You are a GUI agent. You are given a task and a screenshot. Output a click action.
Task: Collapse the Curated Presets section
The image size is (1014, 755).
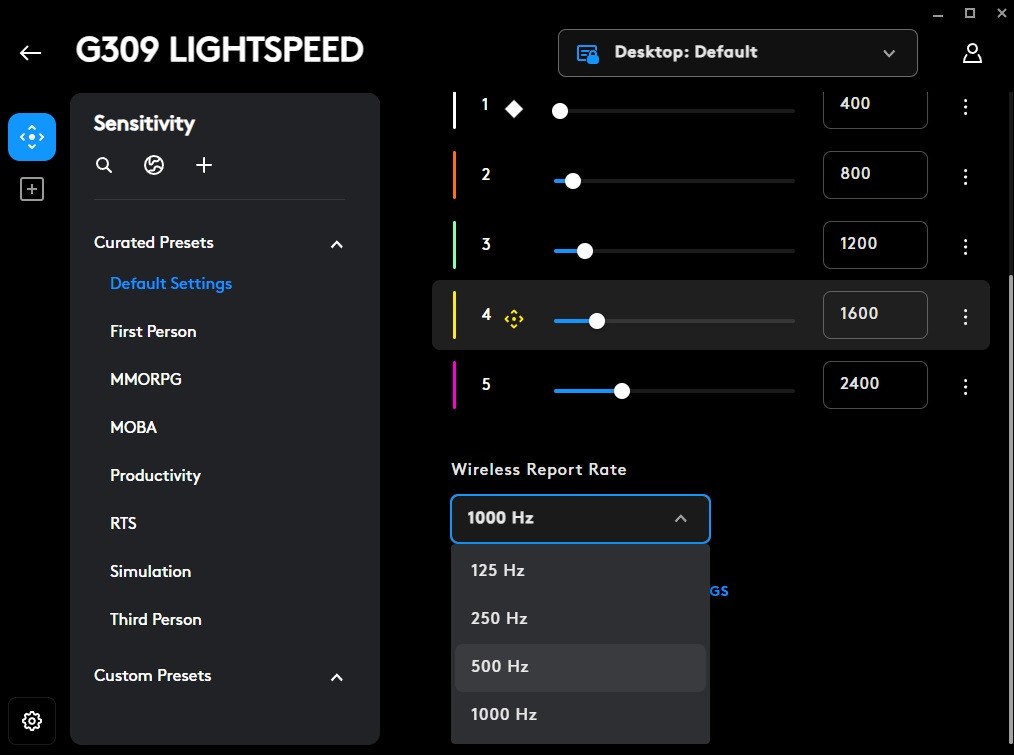(x=337, y=244)
